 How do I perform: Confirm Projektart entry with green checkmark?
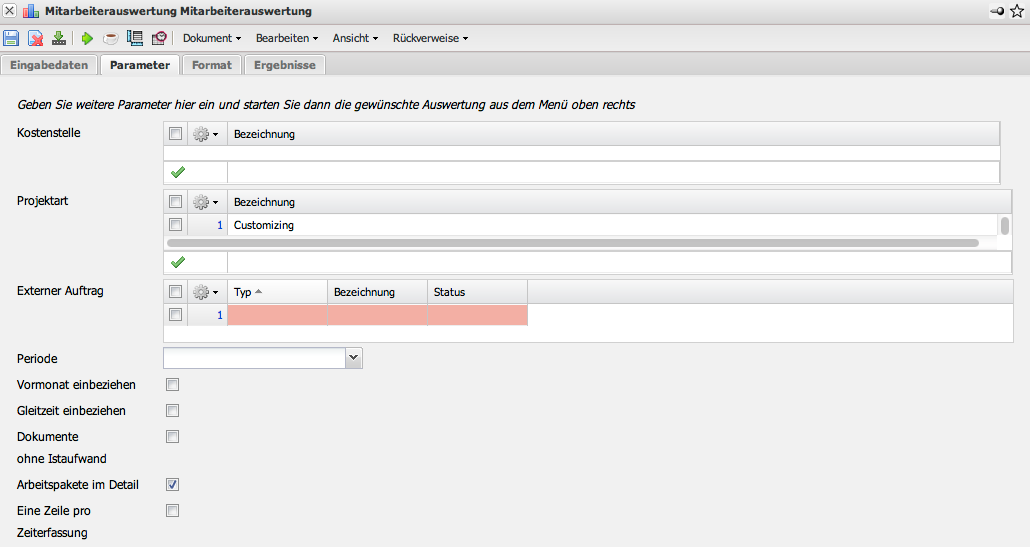177,262
